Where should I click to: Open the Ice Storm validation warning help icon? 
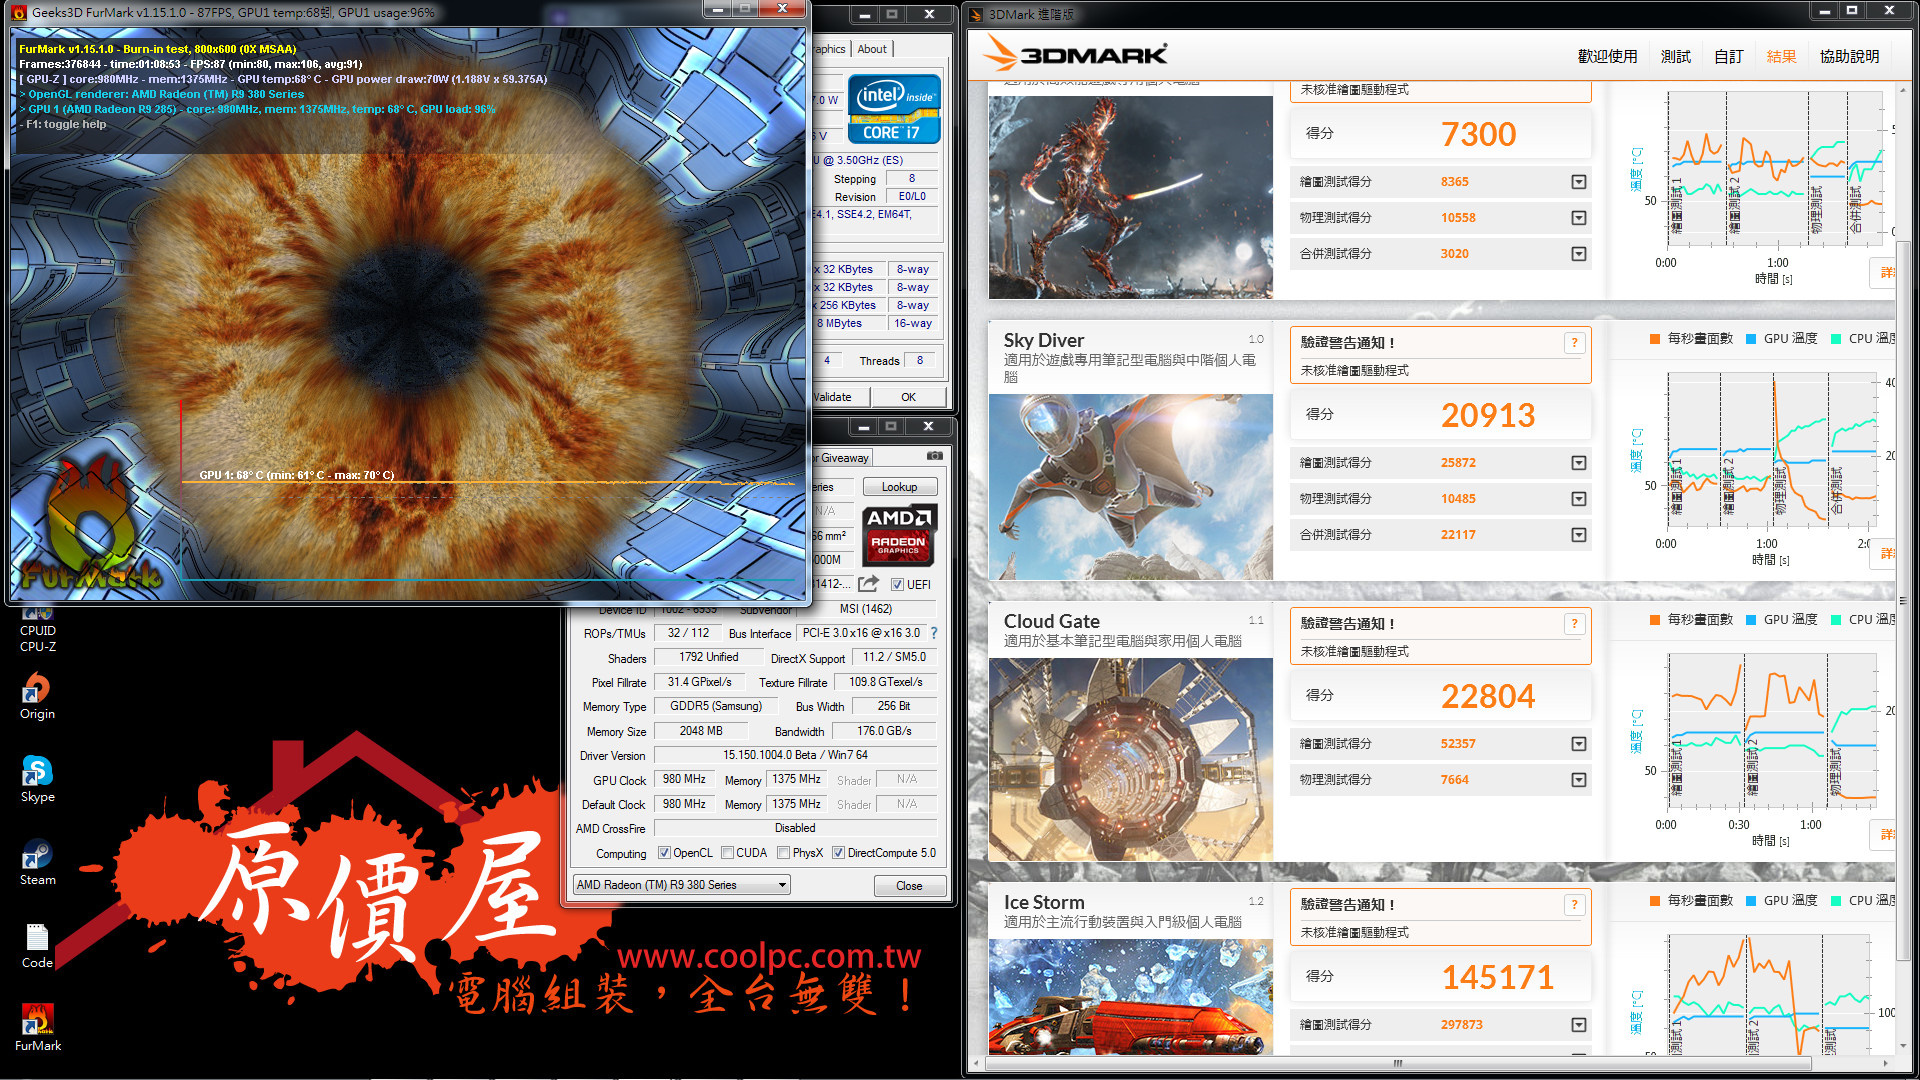coord(1574,905)
